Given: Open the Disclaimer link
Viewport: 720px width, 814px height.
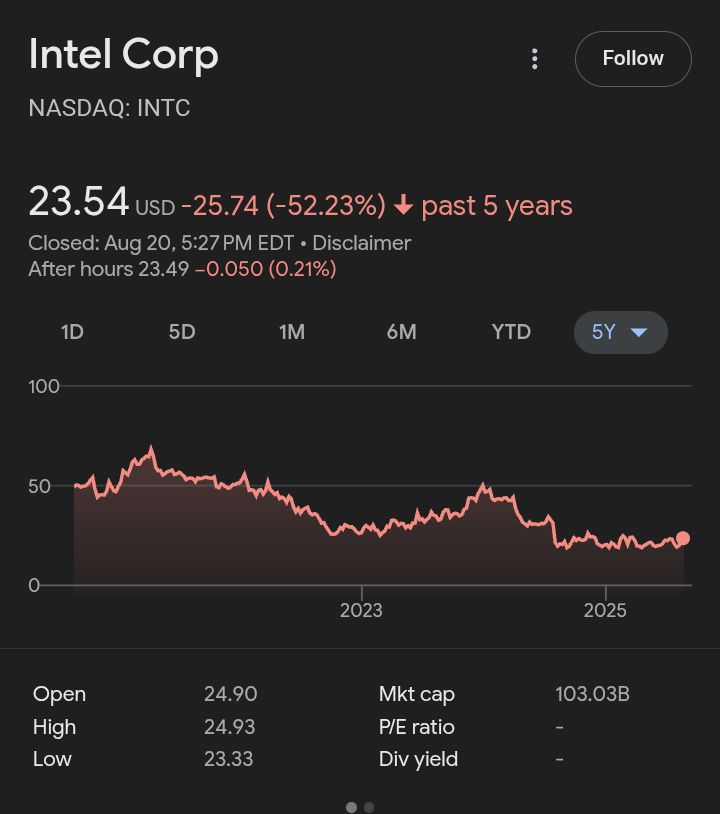Looking at the screenshot, I should (x=362, y=243).
